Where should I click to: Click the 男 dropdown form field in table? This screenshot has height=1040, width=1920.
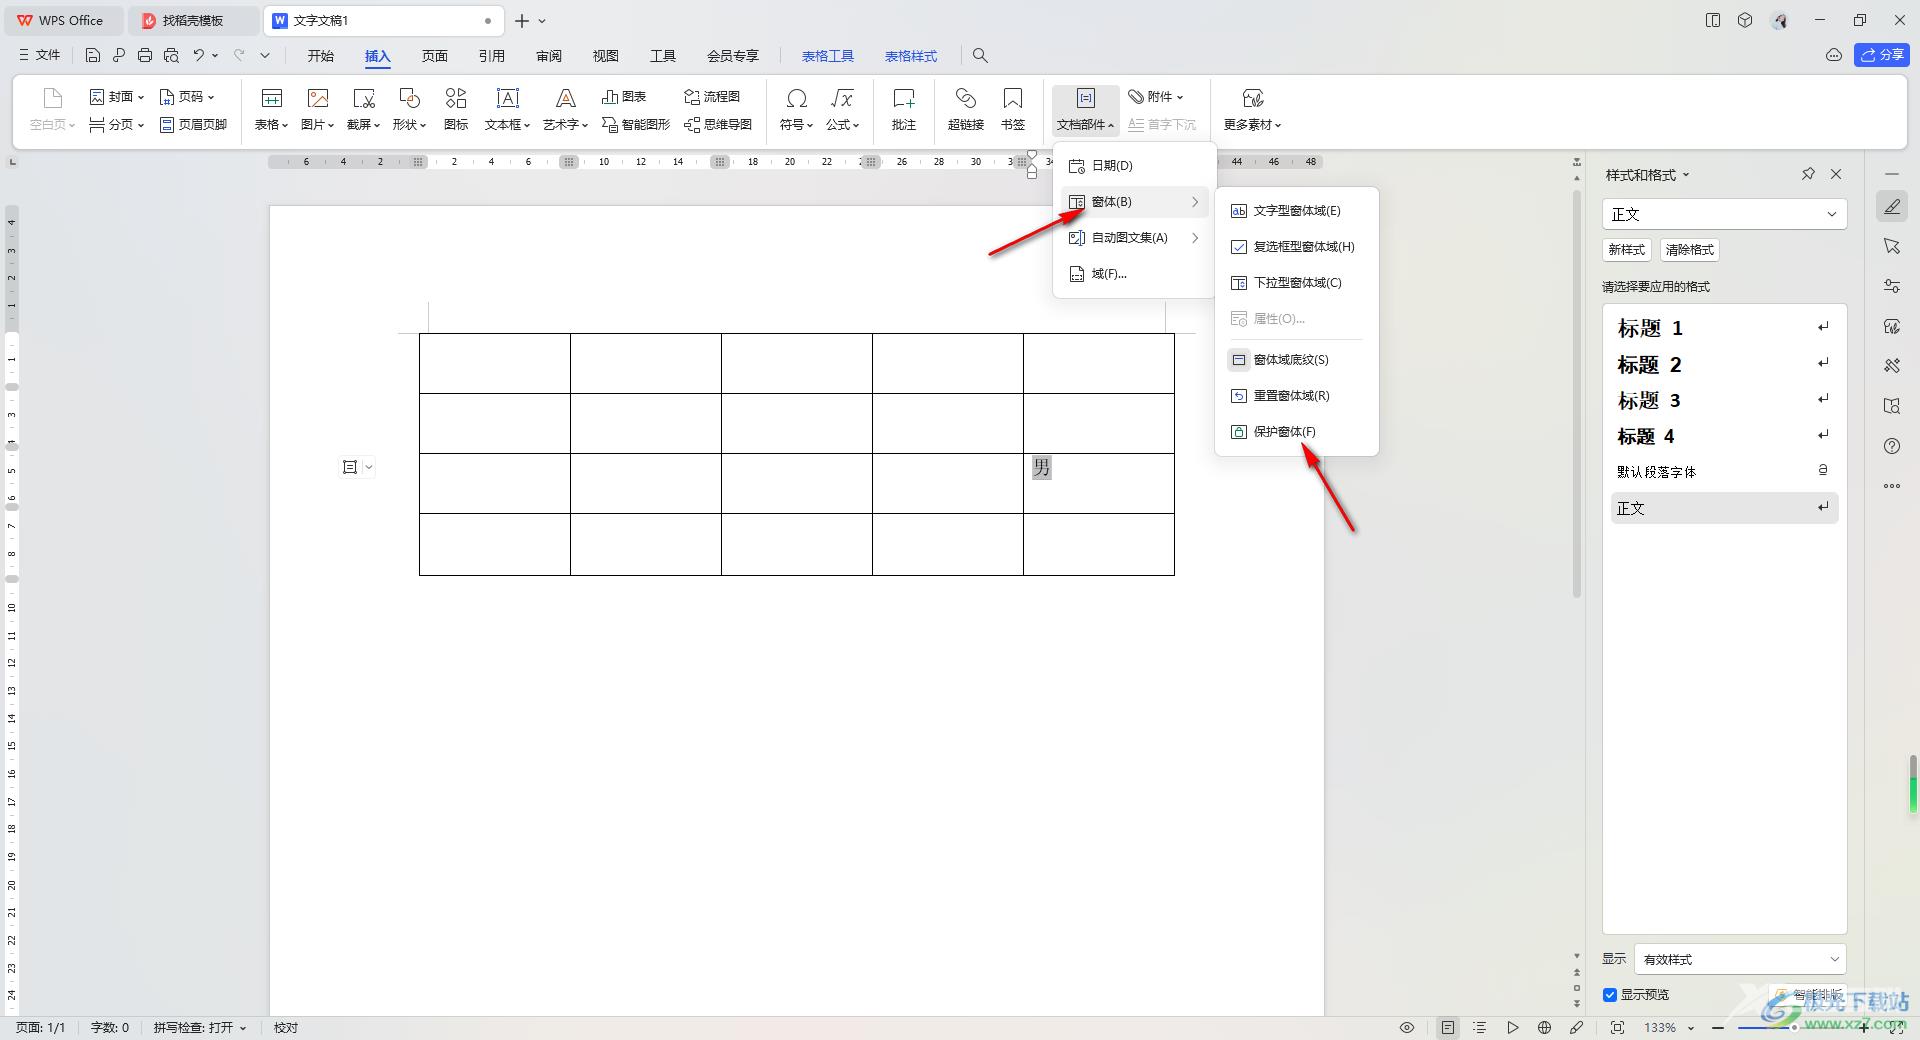point(1042,467)
